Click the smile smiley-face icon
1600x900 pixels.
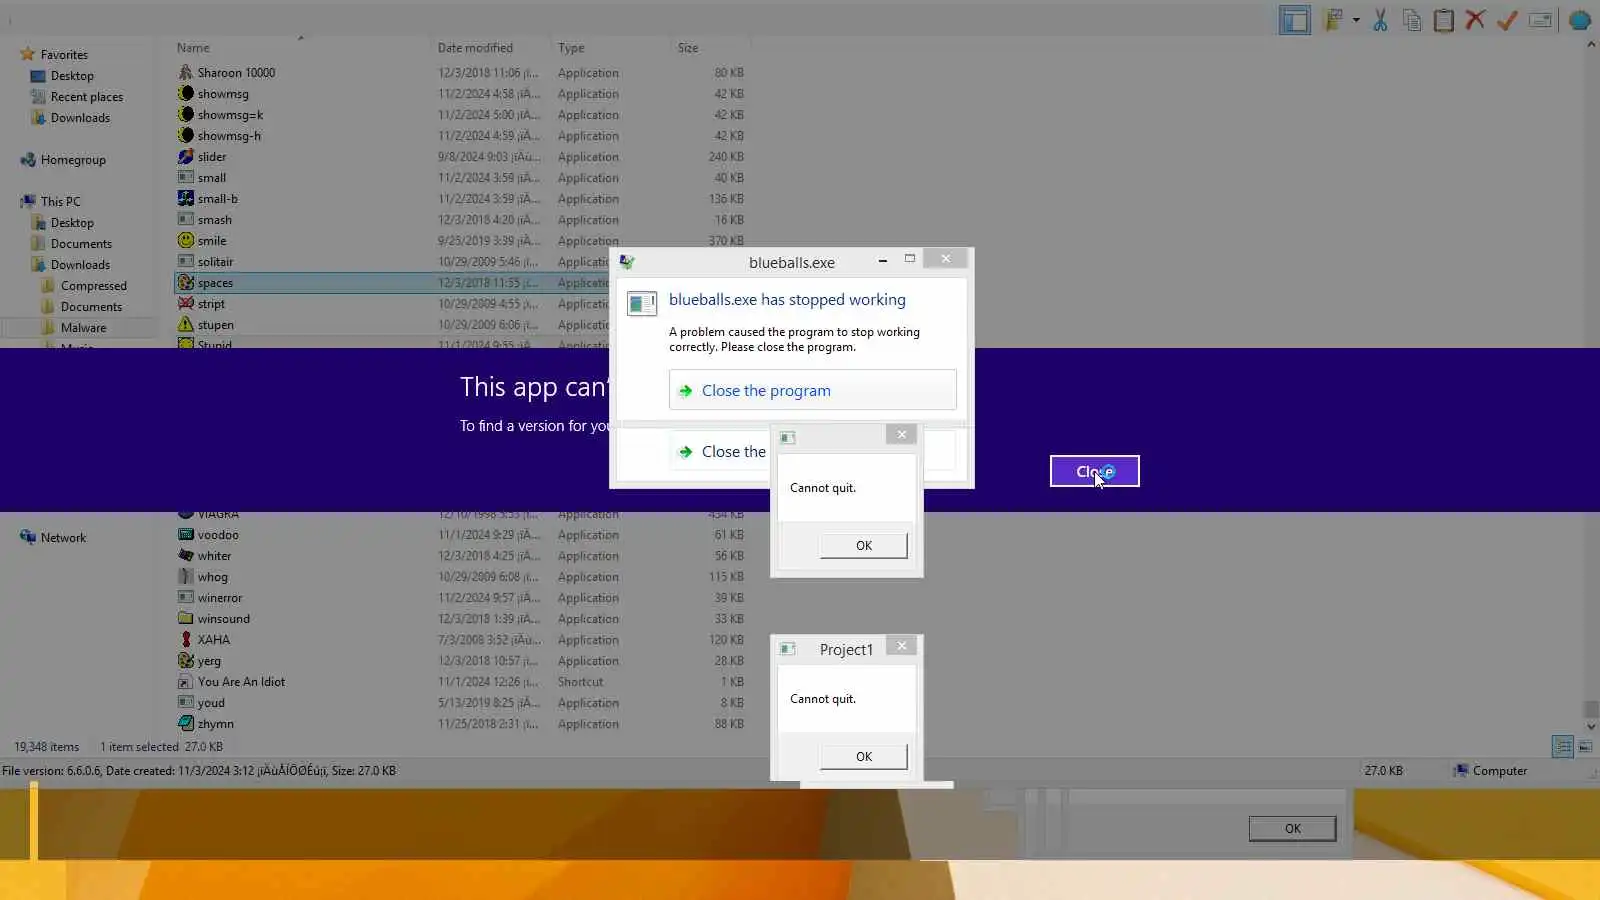pyautogui.click(x=186, y=241)
